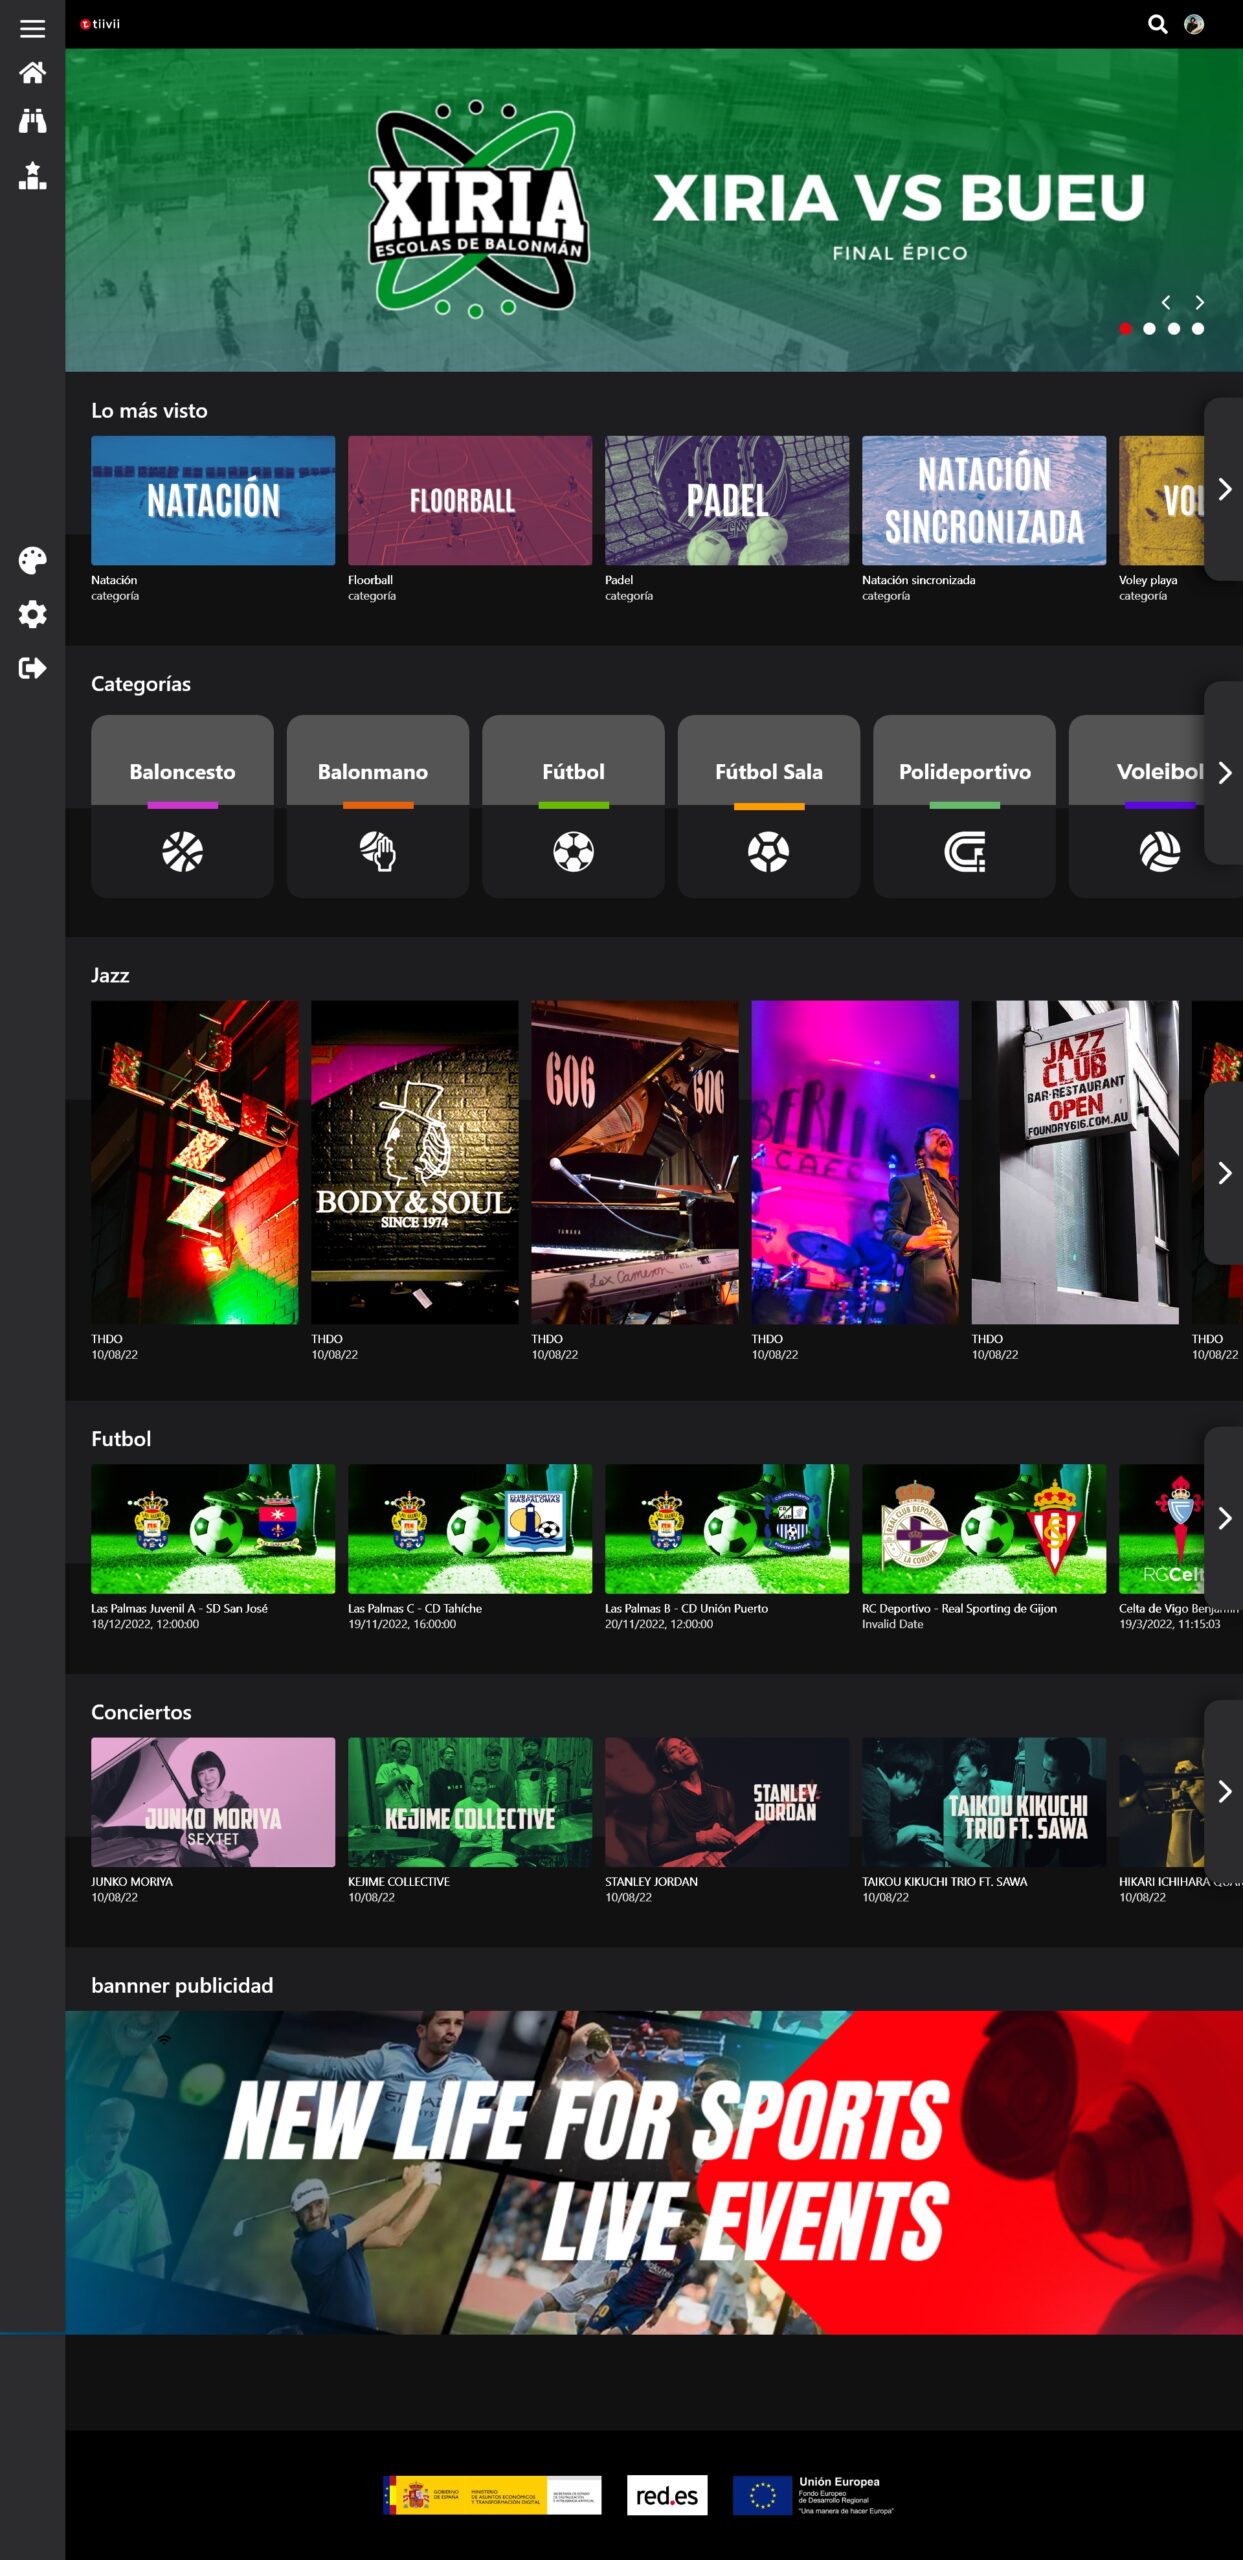Open the Stanley Jordan concert
Image resolution: width=1243 pixels, height=2560 pixels.
coord(726,1802)
